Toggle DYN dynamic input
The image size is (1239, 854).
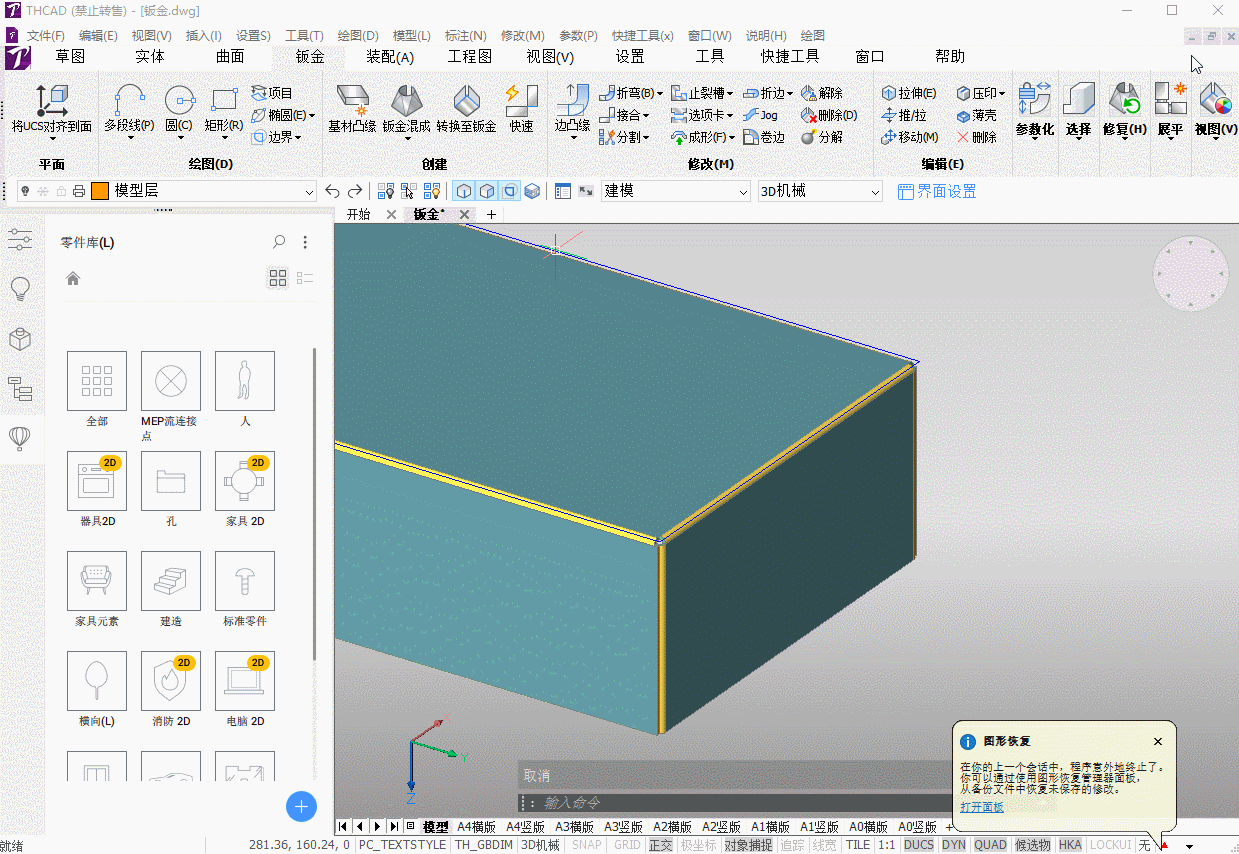click(954, 845)
